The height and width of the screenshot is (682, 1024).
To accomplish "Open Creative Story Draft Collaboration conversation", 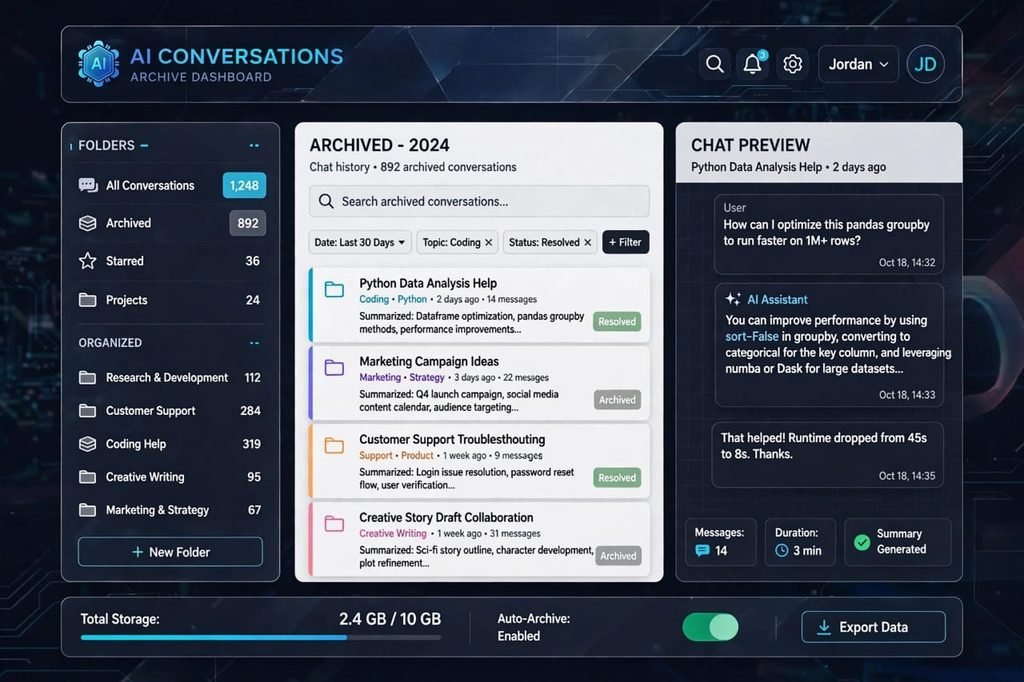I will 479,539.
